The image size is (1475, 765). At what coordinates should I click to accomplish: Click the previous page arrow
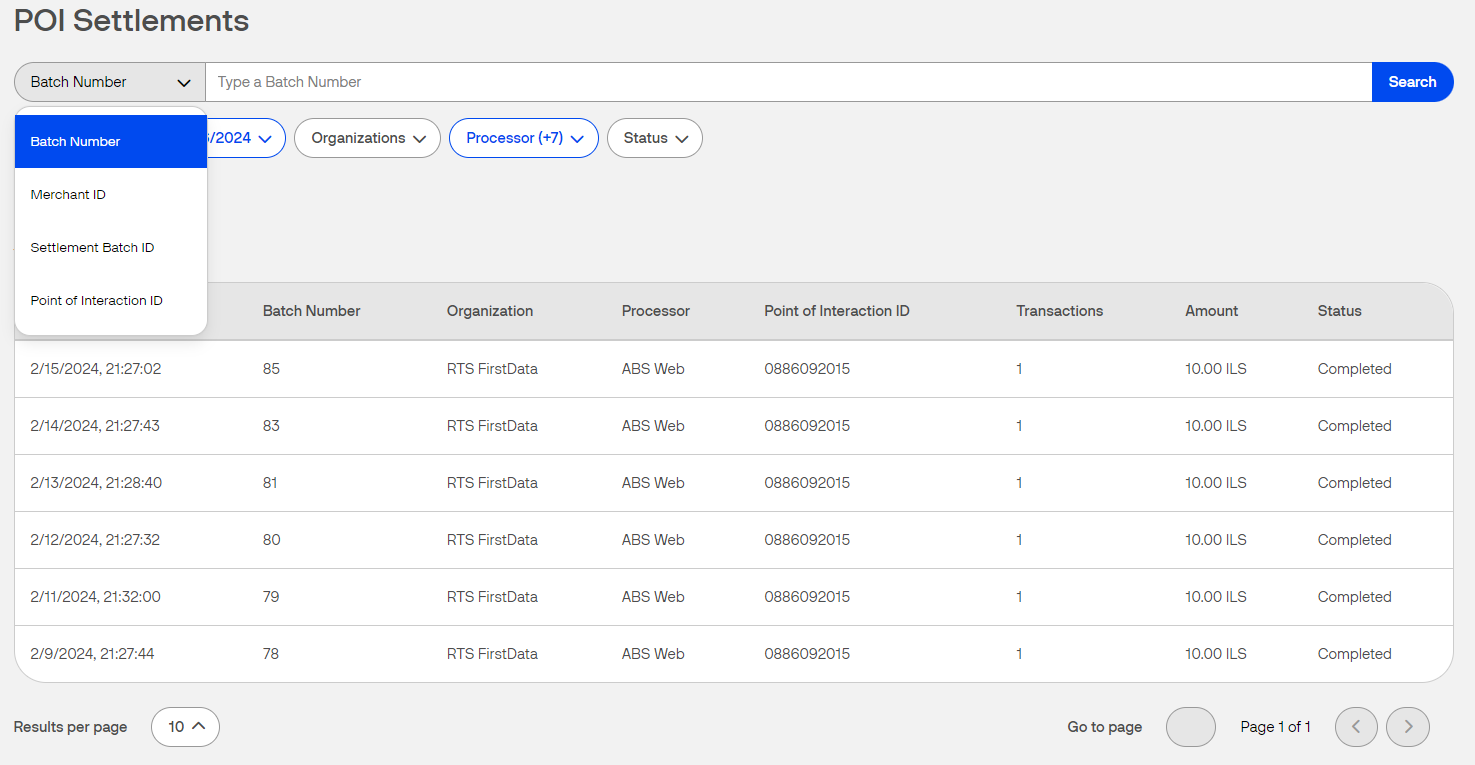[x=1356, y=727]
